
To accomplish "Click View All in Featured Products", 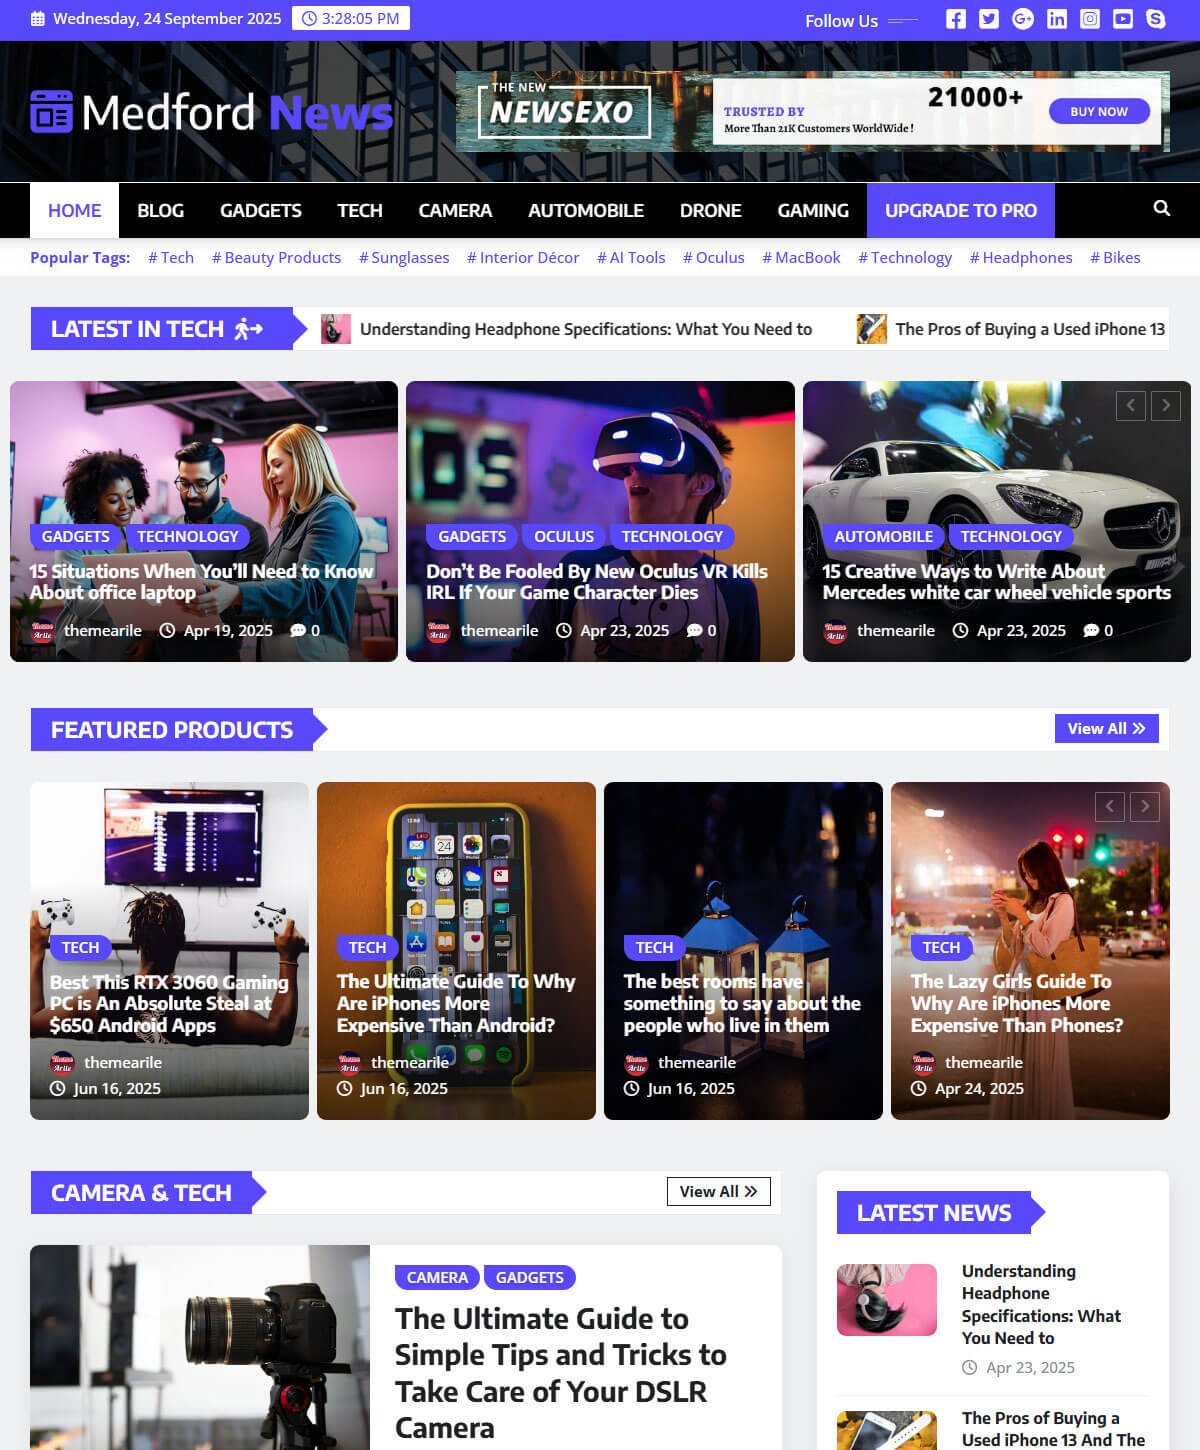I will [x=1106, y=728].
